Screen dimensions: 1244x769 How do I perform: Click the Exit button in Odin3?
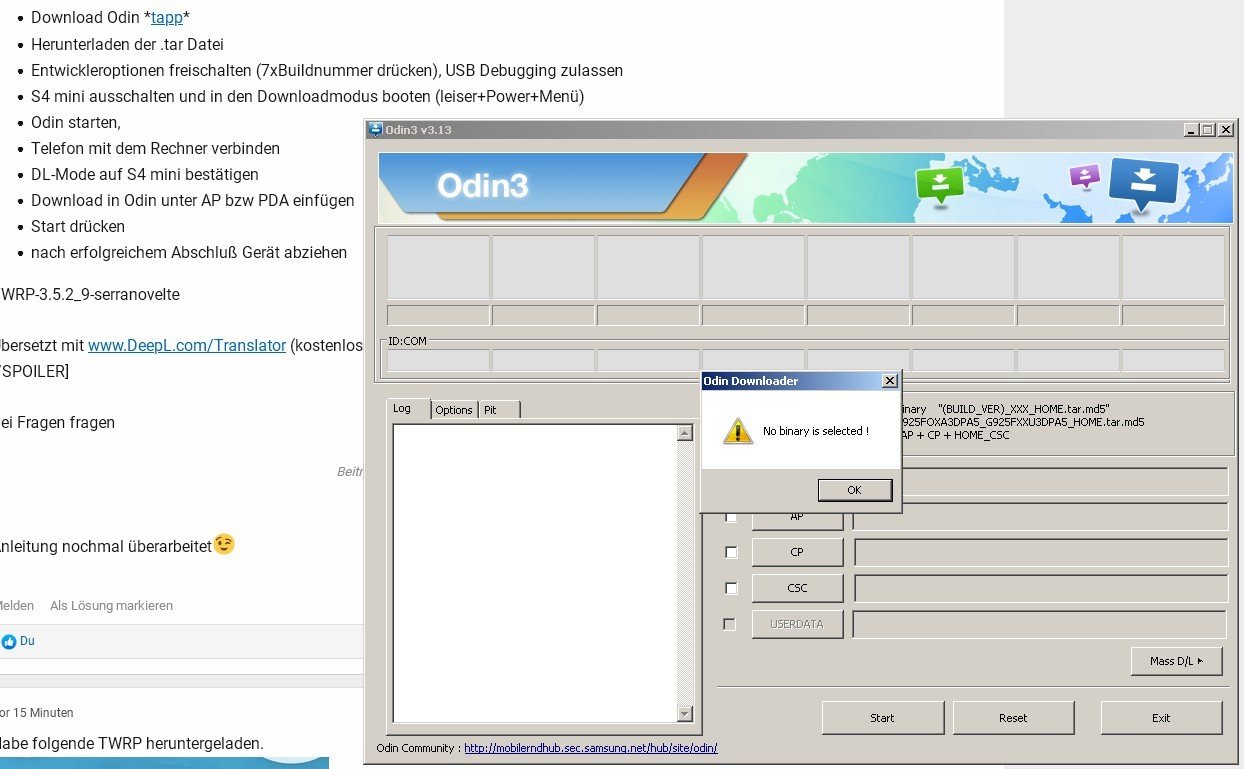point(1161,718)
